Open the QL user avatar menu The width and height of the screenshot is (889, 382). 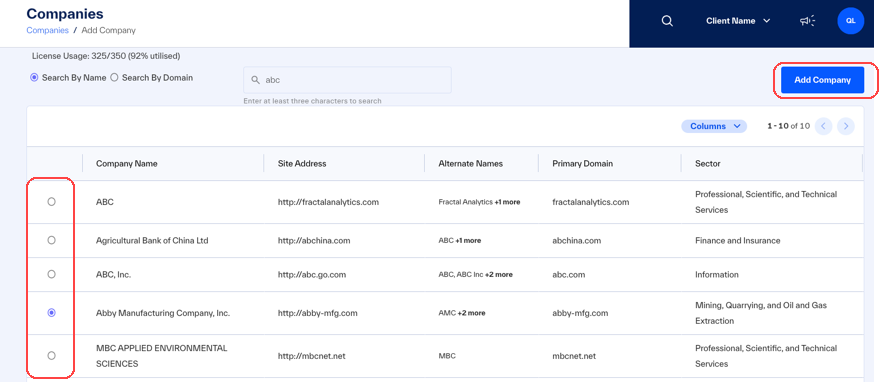point(850,20)
